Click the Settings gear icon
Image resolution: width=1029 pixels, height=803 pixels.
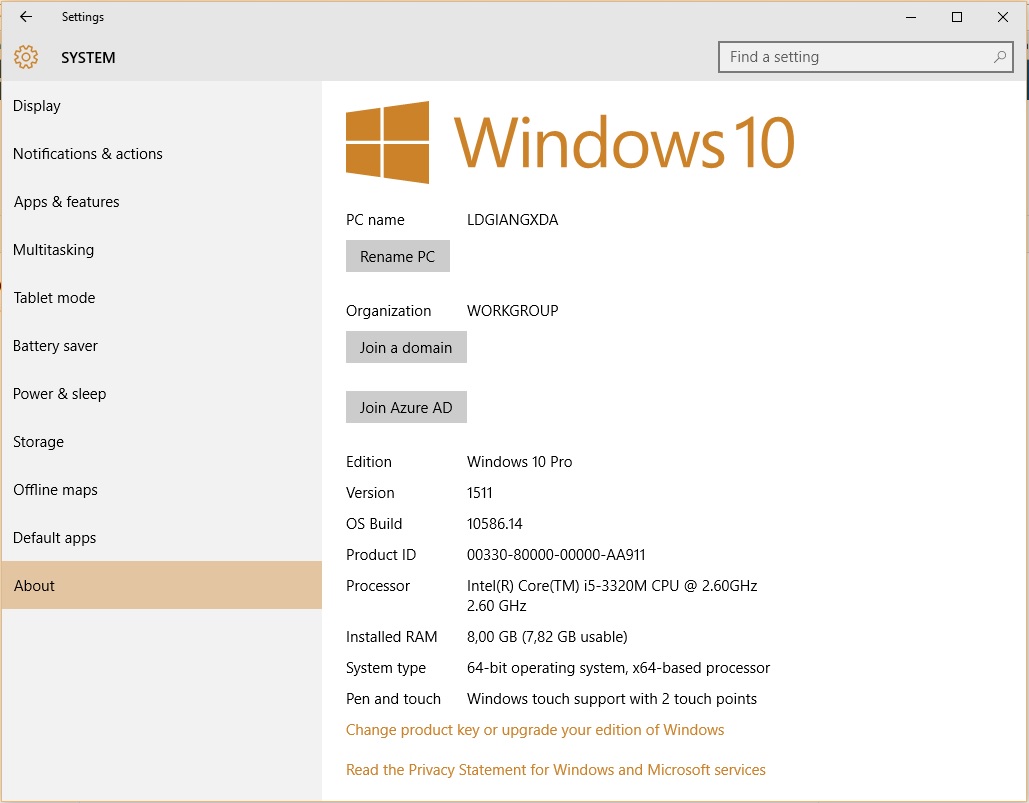coord(25,57)
